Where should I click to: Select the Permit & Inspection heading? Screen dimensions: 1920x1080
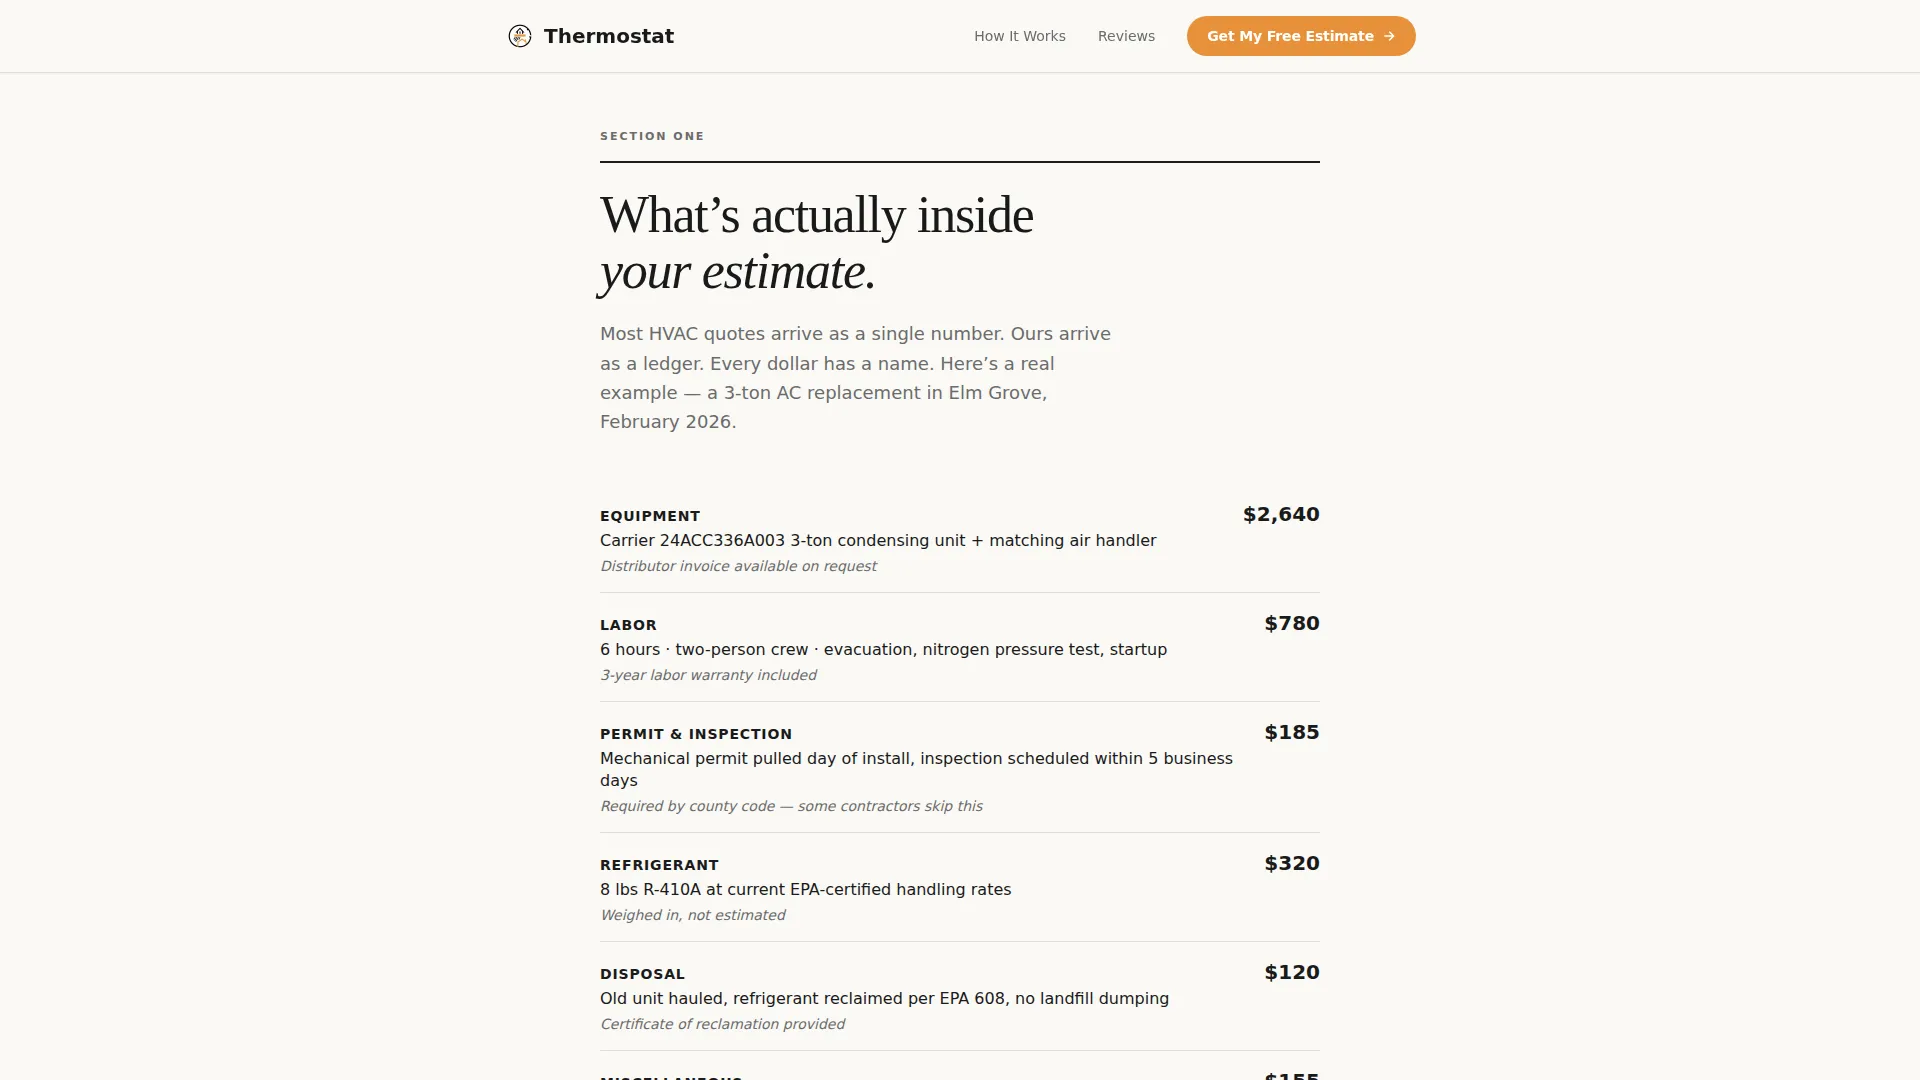[x=696, y=734]
